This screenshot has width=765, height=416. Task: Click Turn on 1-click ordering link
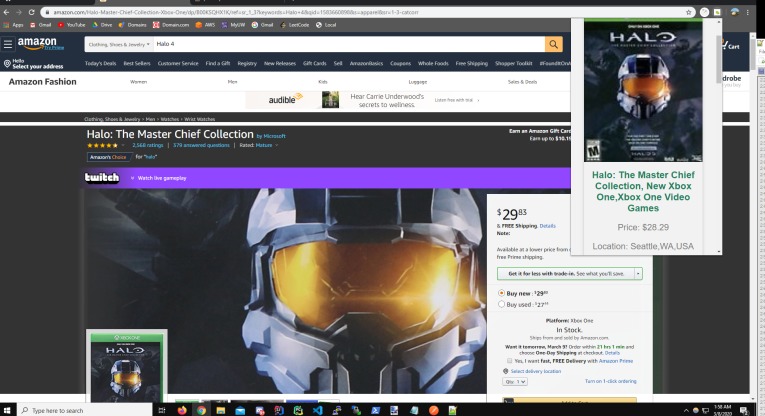pos(610,381)
